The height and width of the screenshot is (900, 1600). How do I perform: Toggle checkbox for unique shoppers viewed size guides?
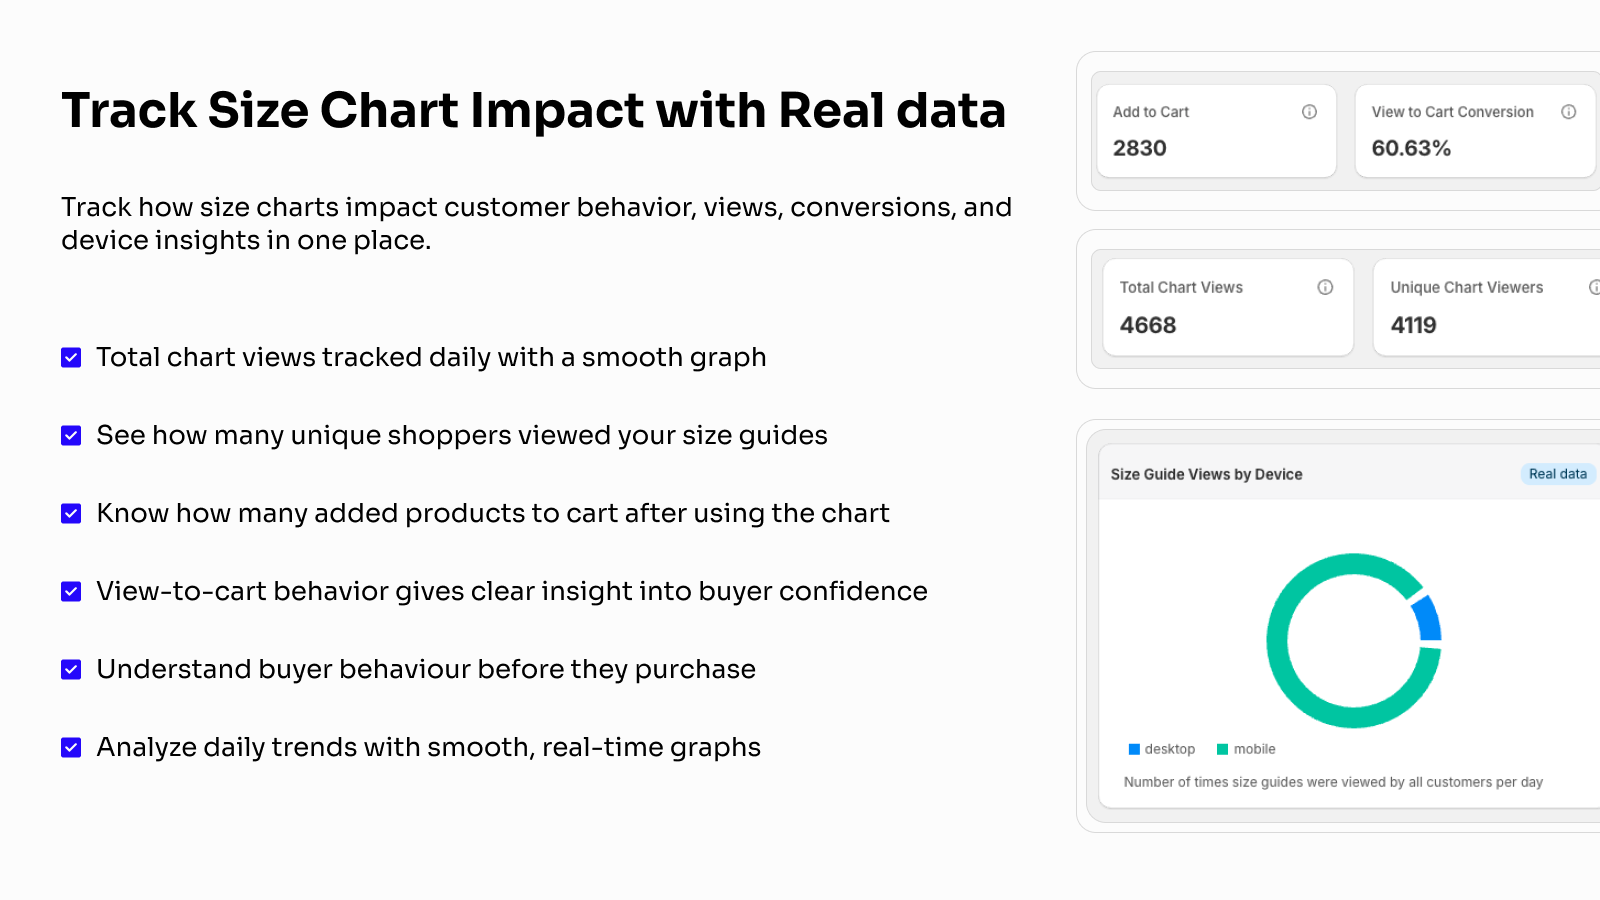pos(71,435)
